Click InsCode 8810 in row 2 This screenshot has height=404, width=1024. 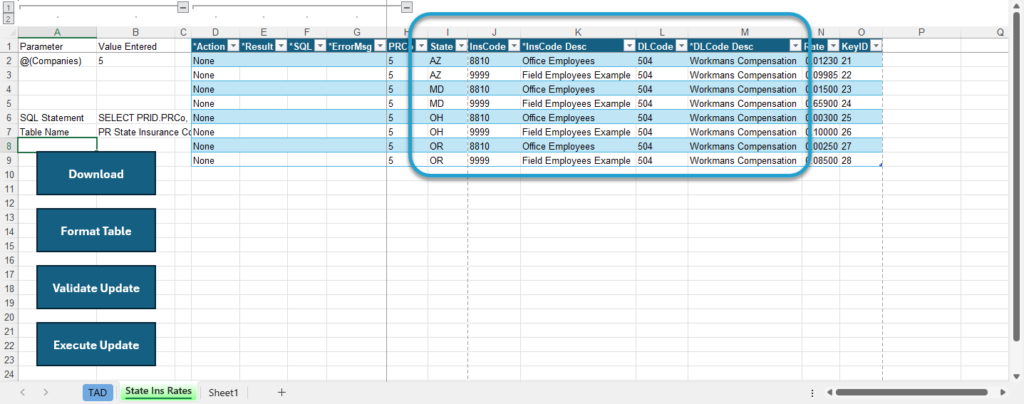pos(494,61)
